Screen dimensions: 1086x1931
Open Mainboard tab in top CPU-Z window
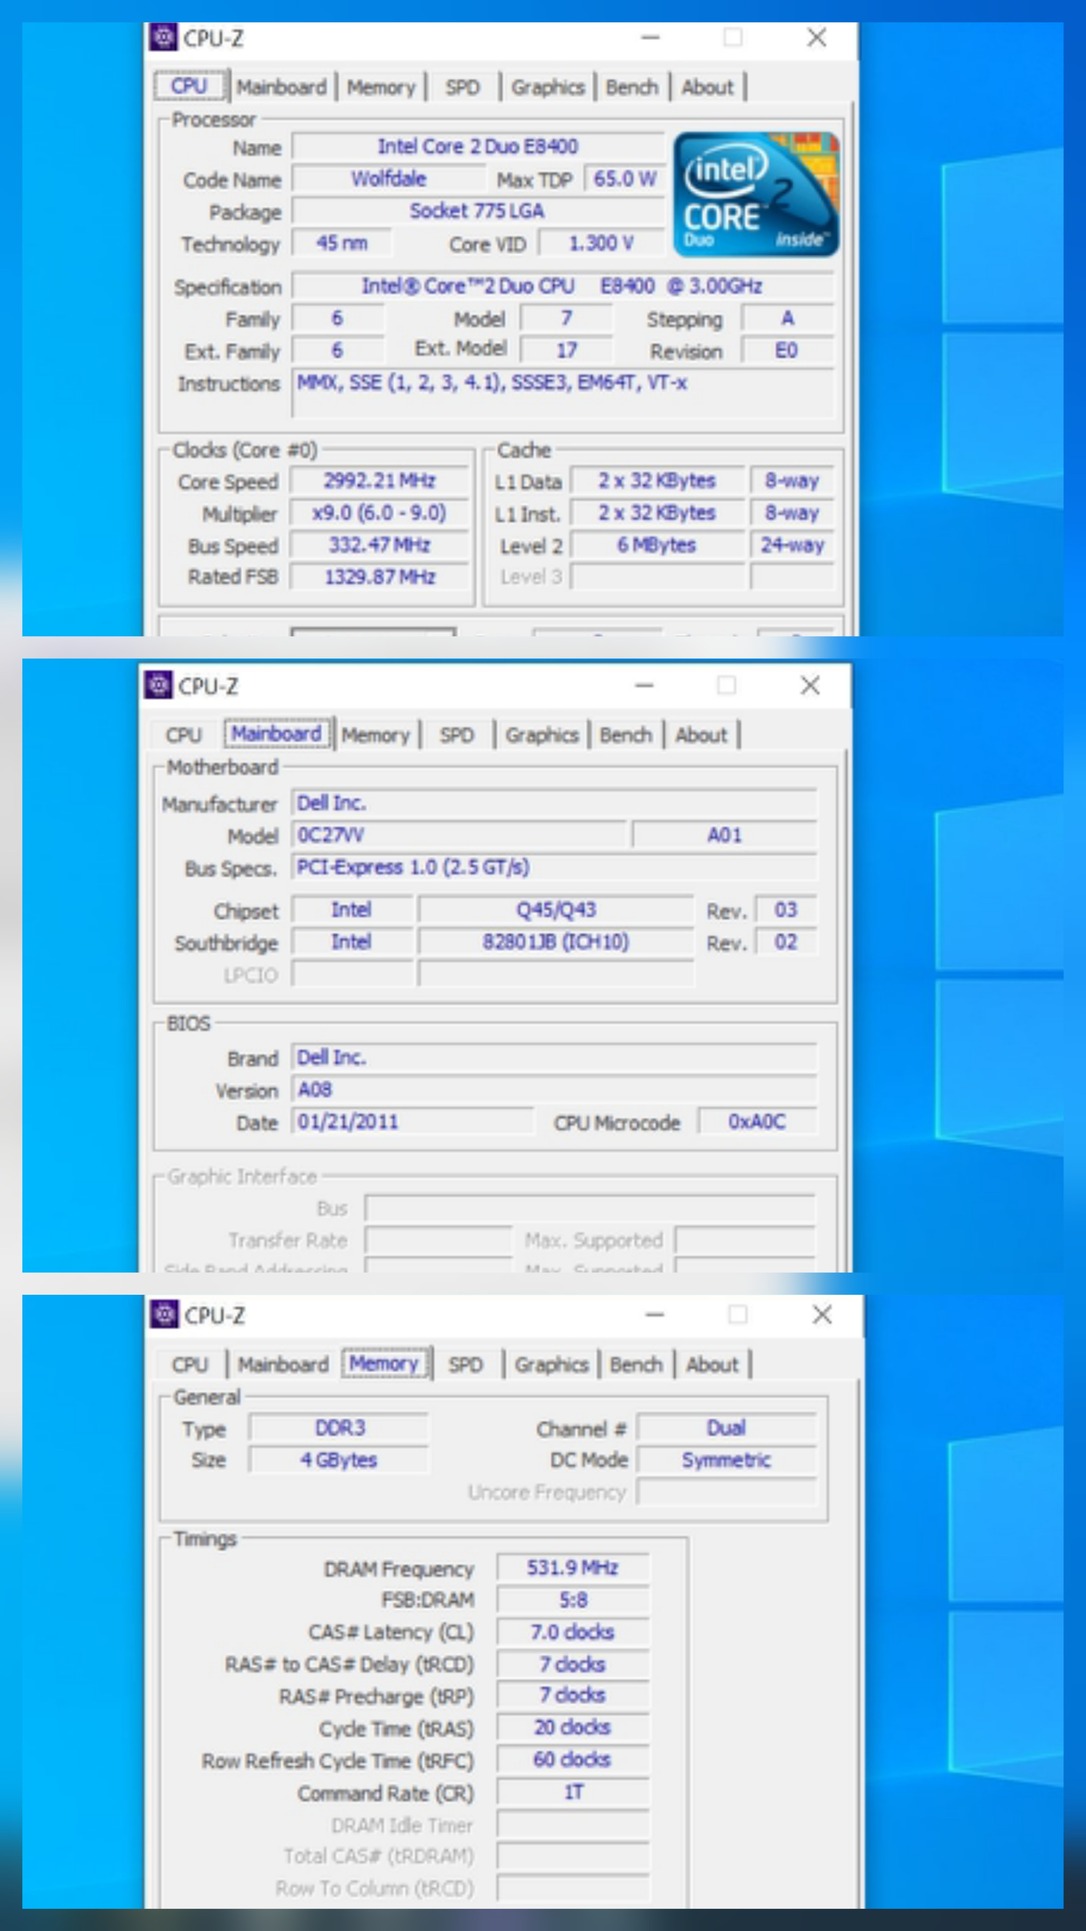tap(281, 87)
